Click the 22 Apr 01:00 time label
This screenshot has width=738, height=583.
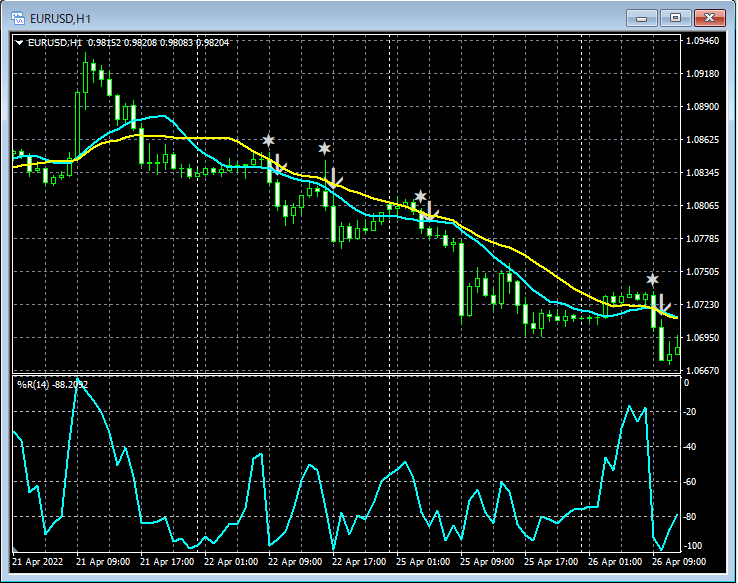[x=231, y=562]
